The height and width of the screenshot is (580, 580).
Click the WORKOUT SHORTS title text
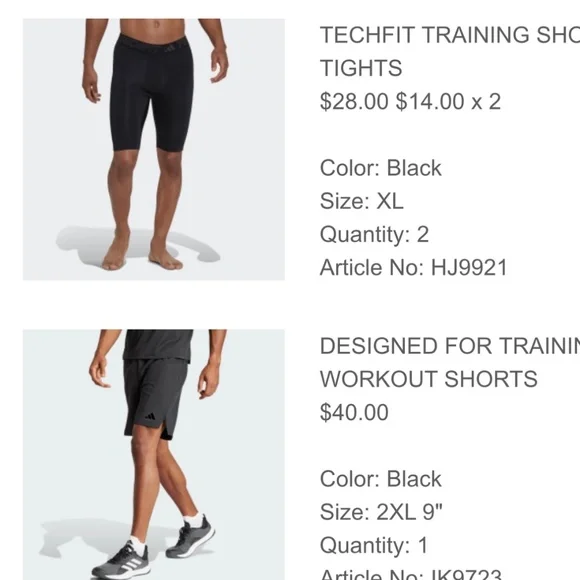point(429,379)
